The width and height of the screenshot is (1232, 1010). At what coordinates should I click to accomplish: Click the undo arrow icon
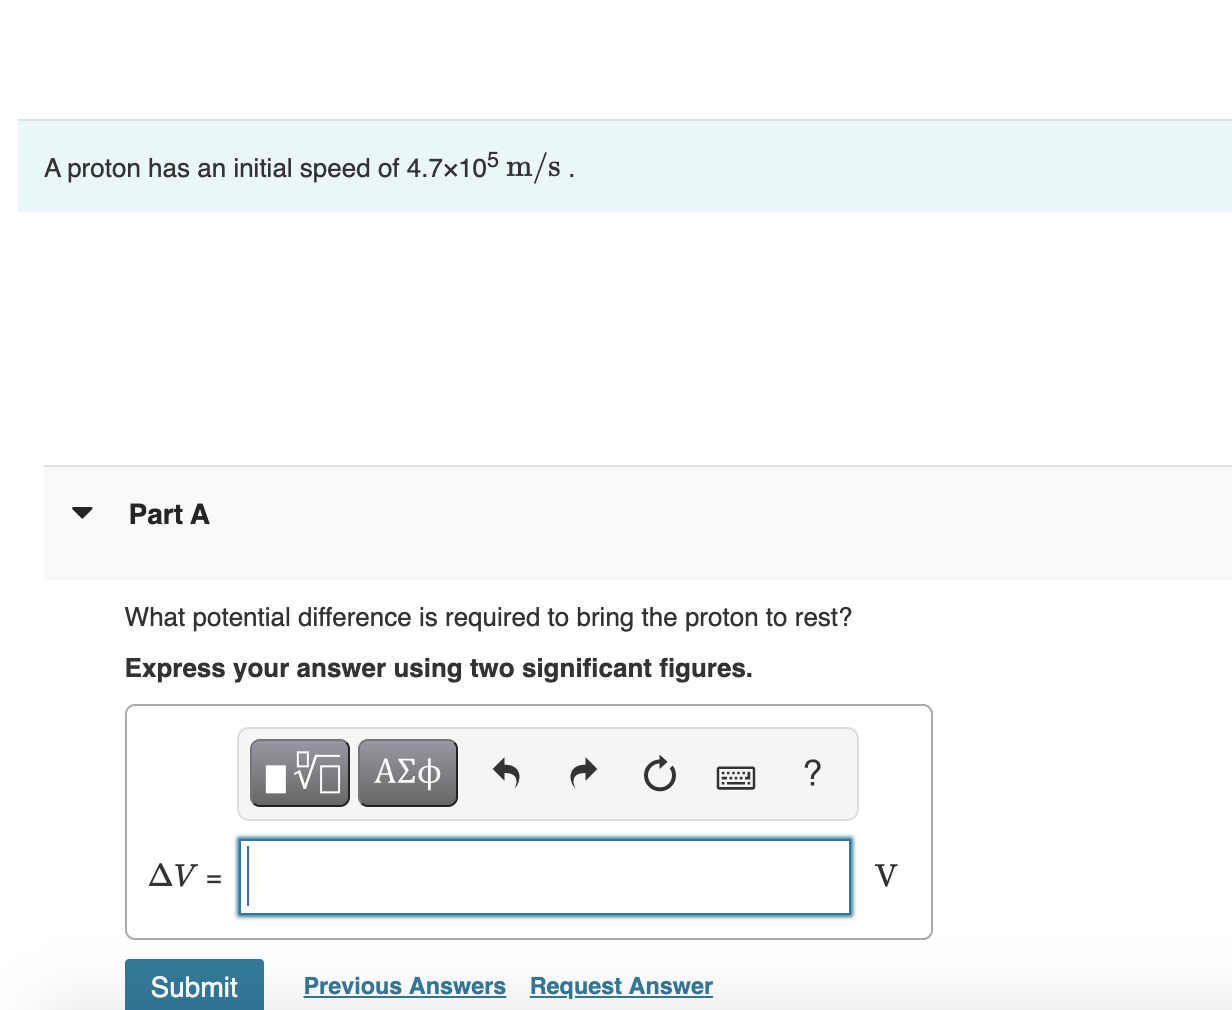pos(507,772)
